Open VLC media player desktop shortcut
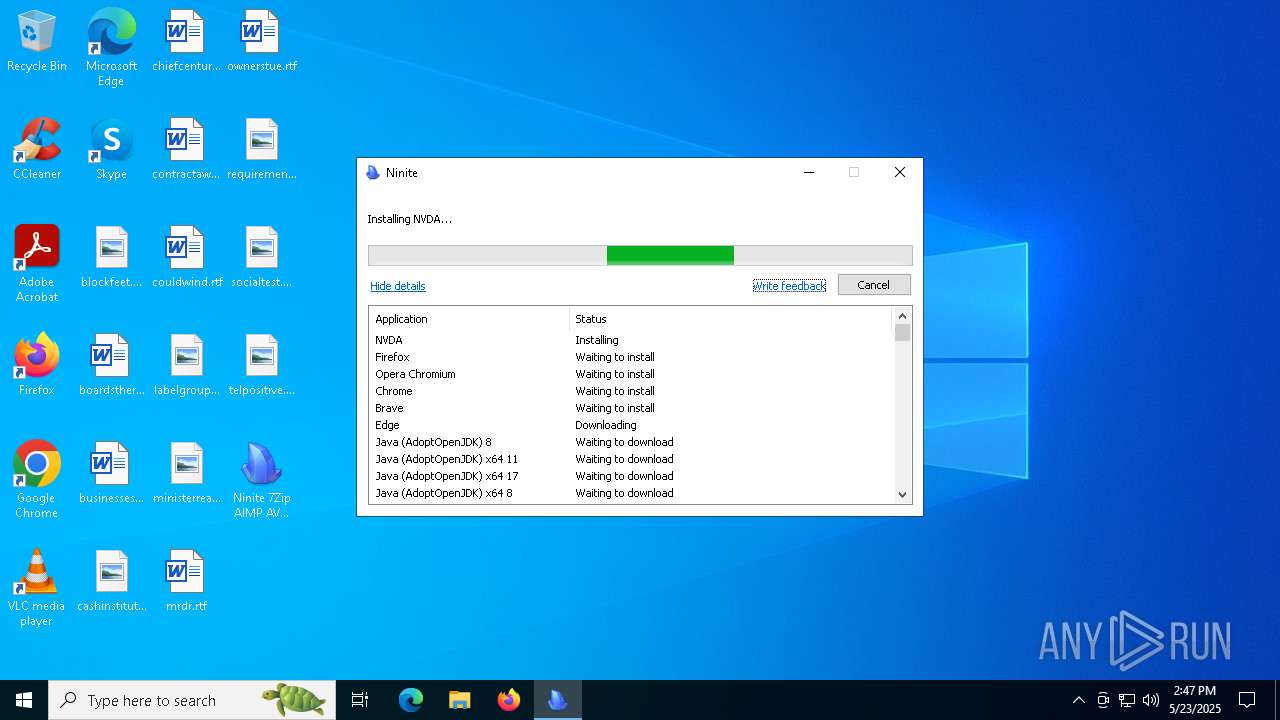This screenshot has height=720, width=1280. [x=37, y=588]
